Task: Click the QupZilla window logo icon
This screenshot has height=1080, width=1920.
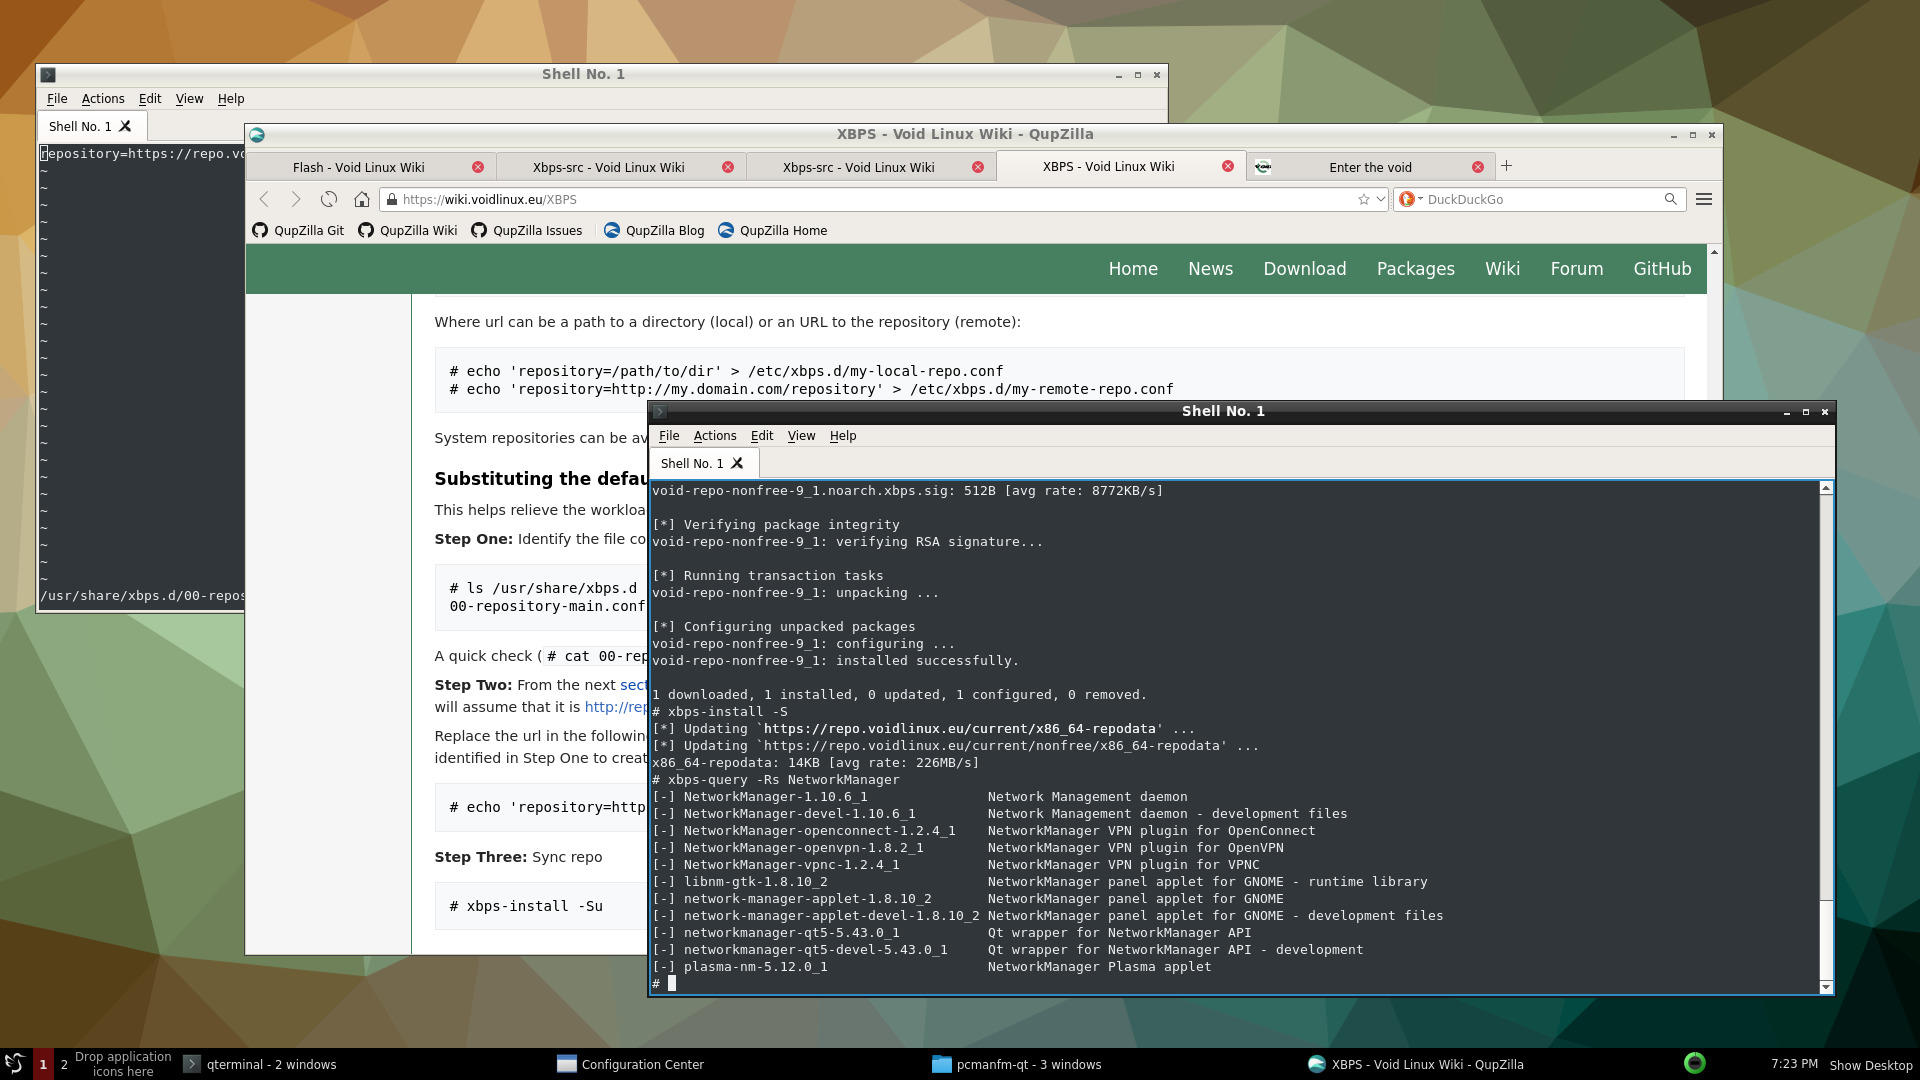Action: point(257,134)
